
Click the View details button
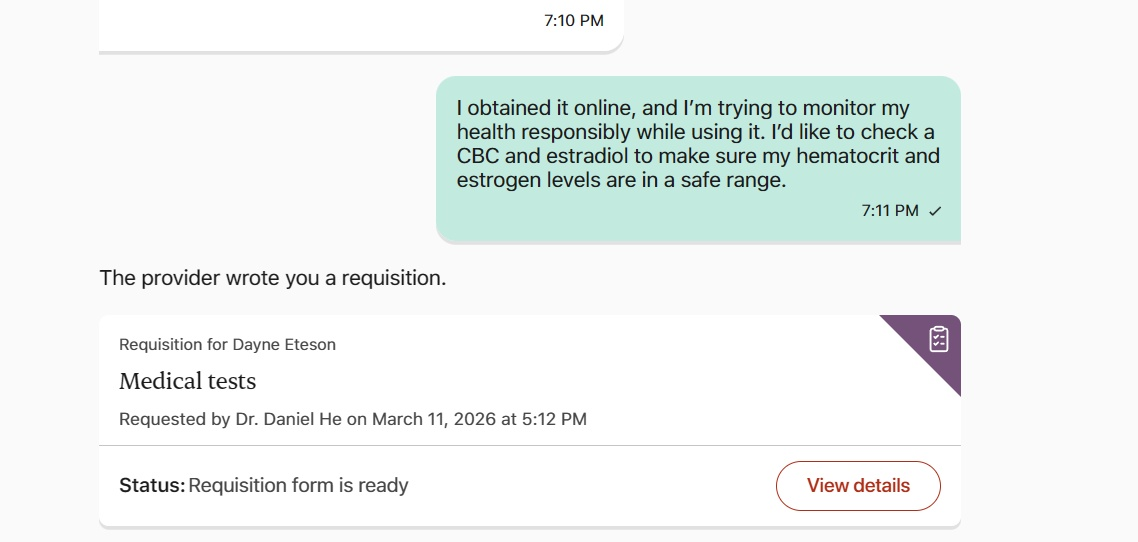pyautogui.click(x=858, y=486)
